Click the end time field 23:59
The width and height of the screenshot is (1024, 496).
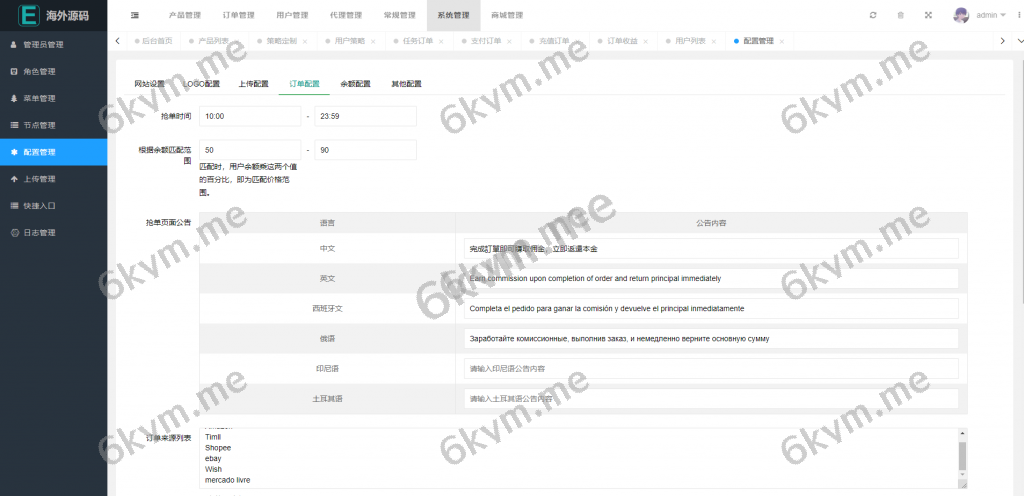coord(365,116)
